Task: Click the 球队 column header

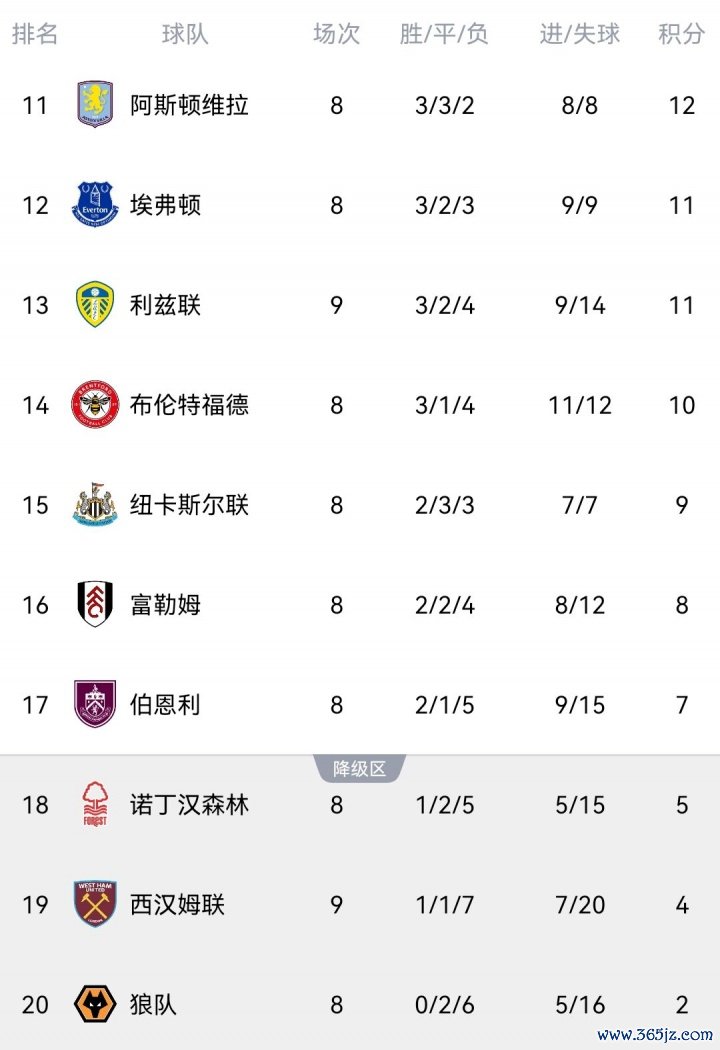Action: click(x=185, y=34)
